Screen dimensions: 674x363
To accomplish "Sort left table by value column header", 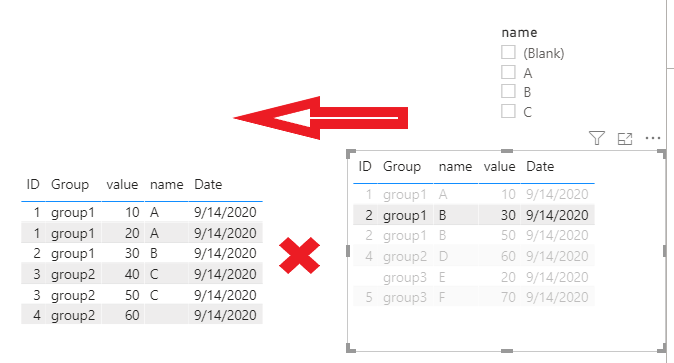I will [122, 185].
